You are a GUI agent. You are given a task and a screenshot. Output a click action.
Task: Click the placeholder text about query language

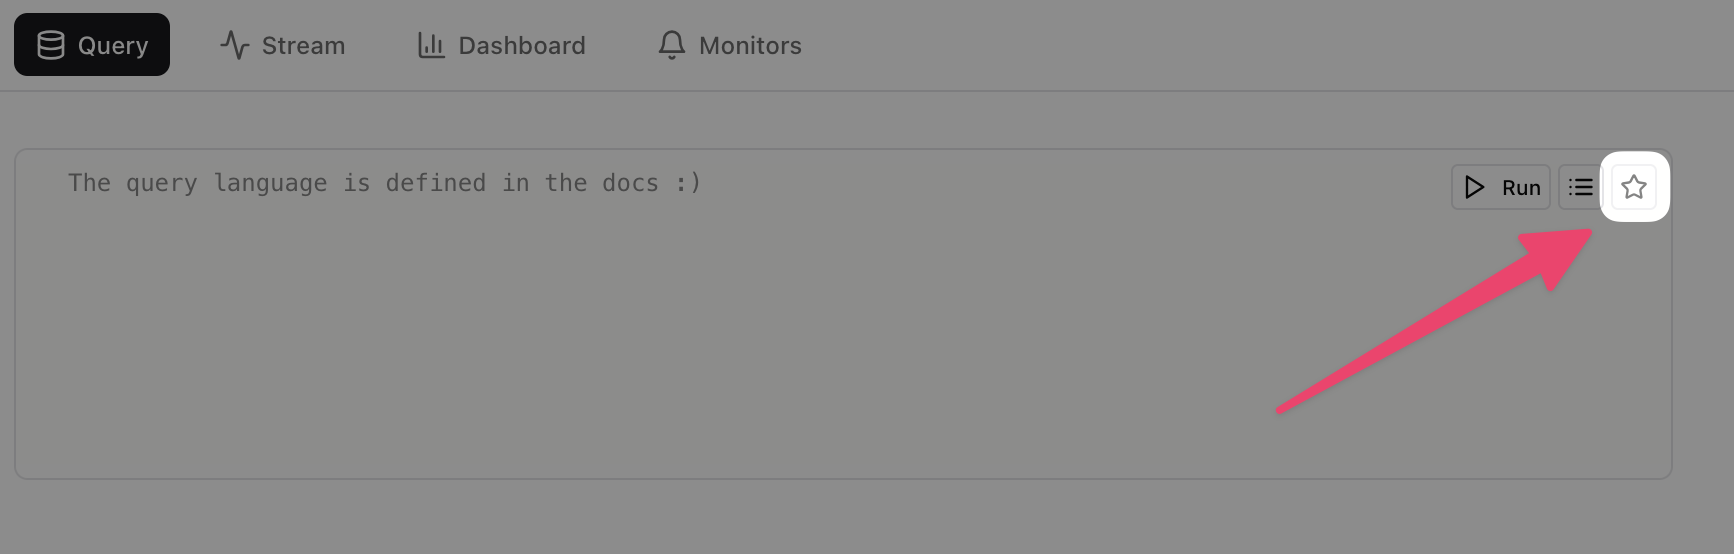[x=385, y=183]
